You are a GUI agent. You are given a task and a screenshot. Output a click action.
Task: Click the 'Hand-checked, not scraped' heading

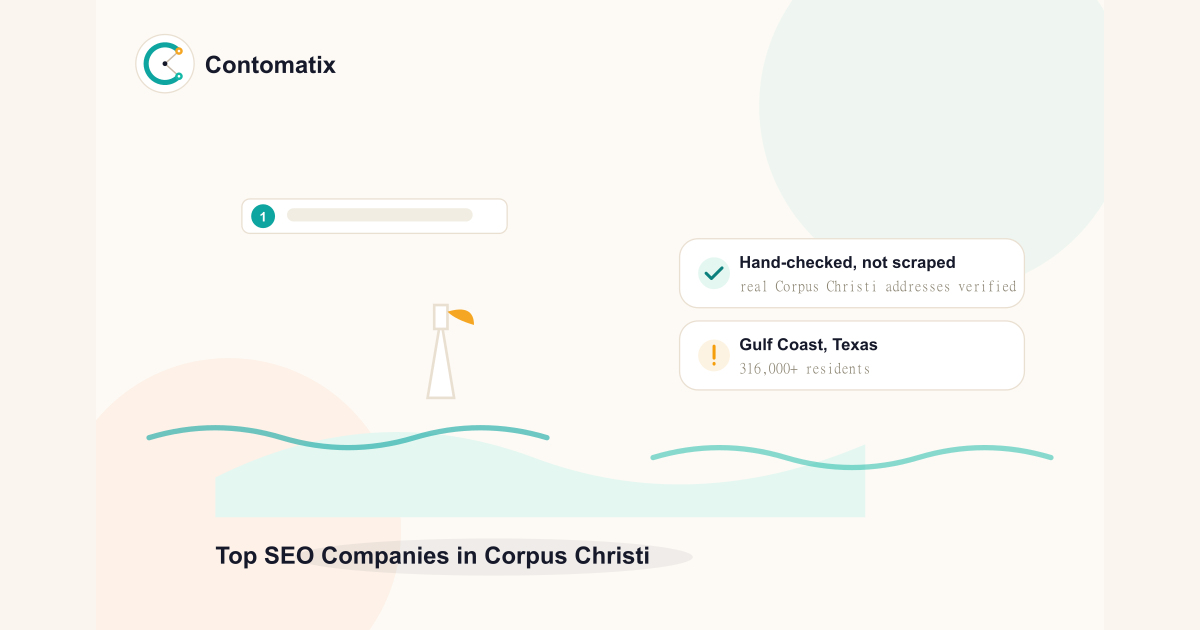[847, 263]
